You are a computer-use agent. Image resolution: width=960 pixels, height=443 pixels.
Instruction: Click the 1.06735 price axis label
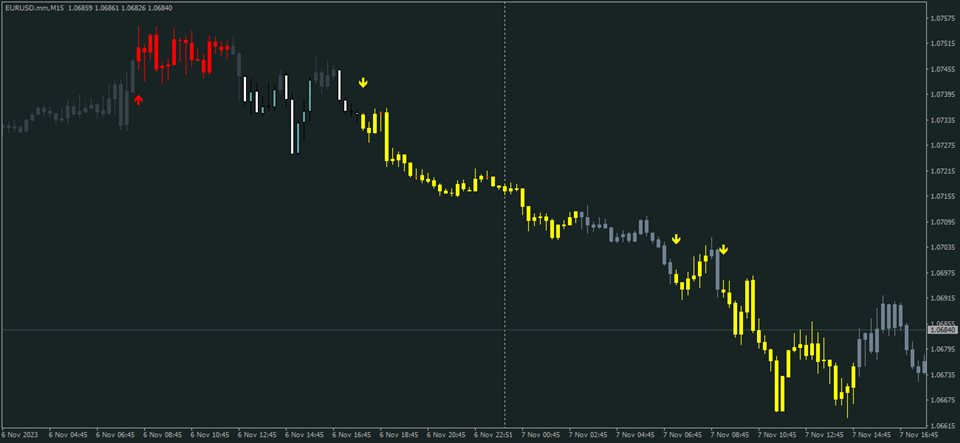point(943,375)
